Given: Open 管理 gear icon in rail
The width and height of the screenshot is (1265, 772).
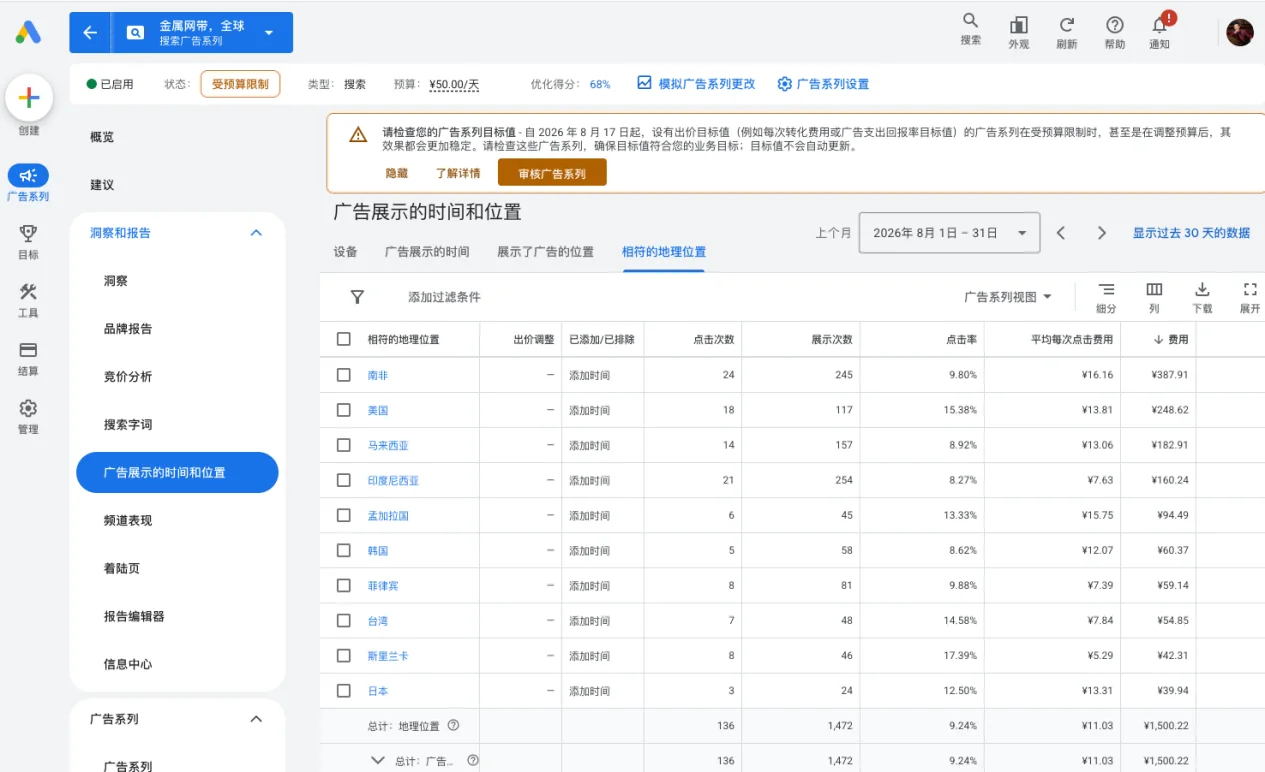Looking at the screenshot, I should tap(28, 408).
